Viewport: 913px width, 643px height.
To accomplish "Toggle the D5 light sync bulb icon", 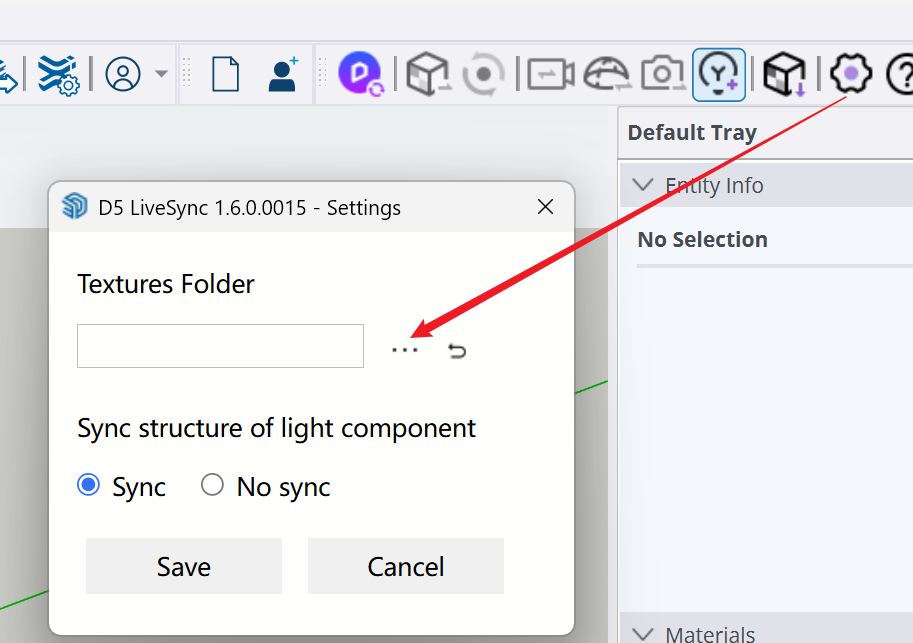I will pyautogui.click(x=718, y=74).
